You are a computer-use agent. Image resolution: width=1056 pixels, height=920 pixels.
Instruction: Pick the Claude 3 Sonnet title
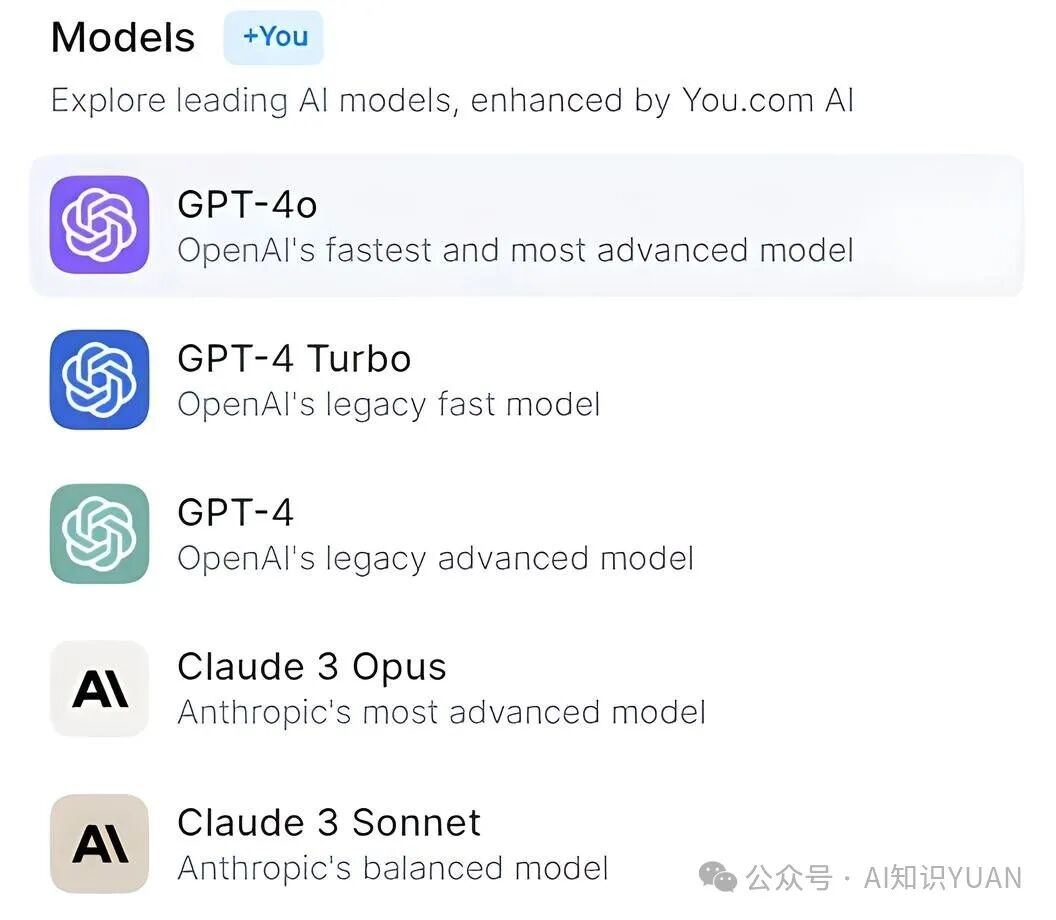329,822
